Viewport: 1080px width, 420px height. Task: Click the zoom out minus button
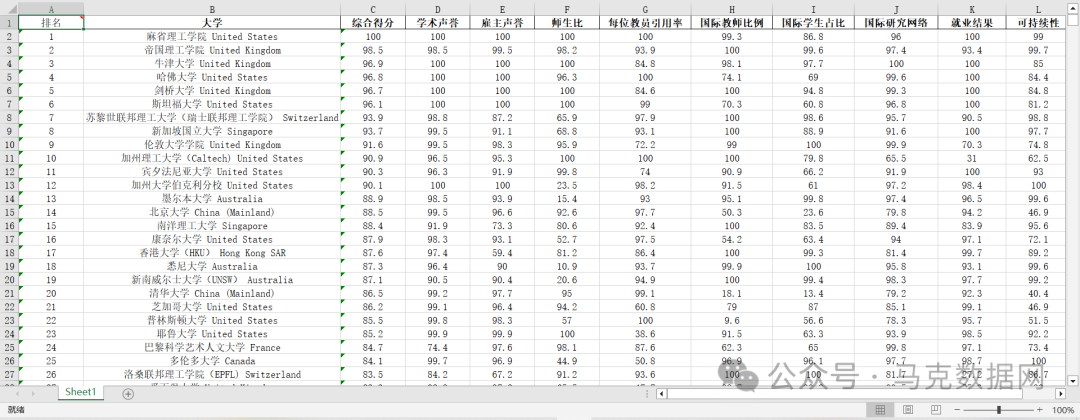(x=958, y=410)
